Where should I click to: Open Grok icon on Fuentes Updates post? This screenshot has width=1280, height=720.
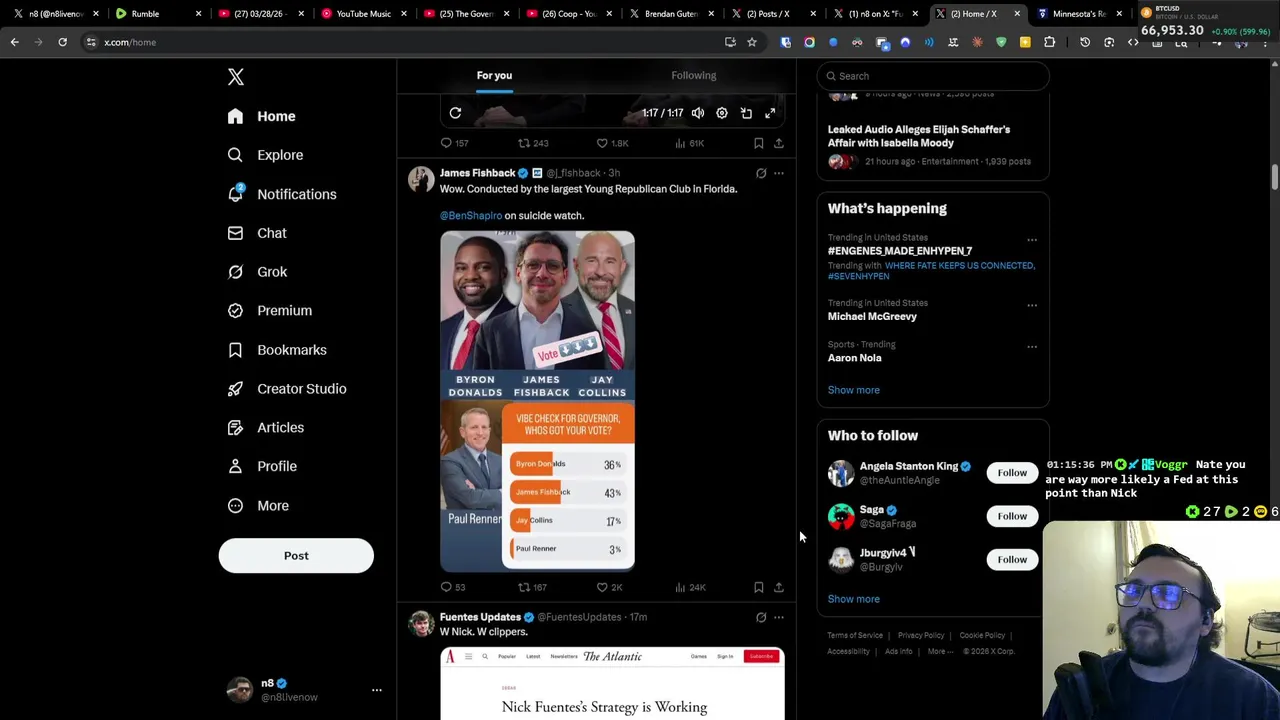pyautogui.click(x=761, y=617)
